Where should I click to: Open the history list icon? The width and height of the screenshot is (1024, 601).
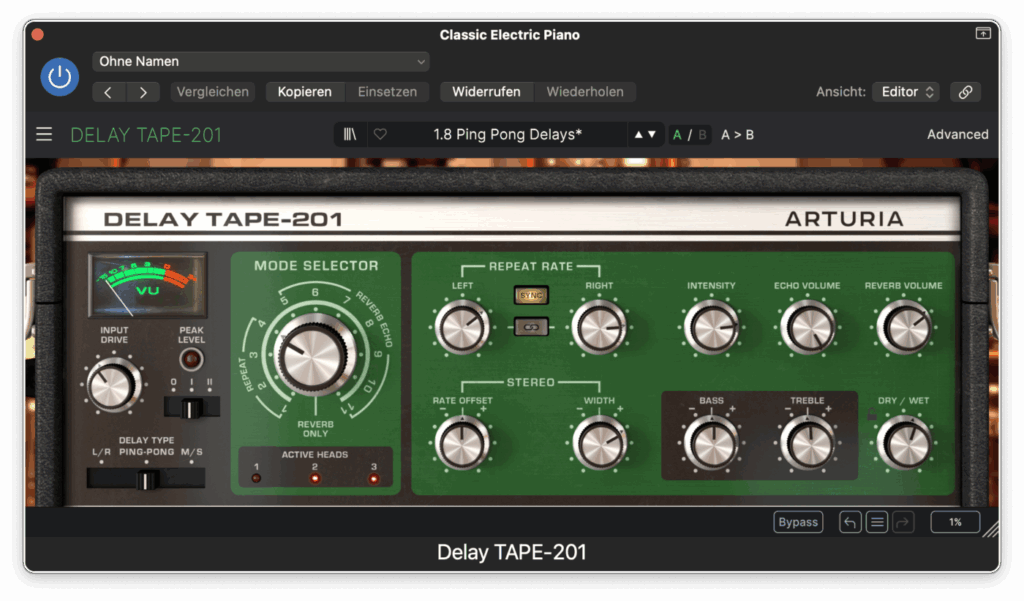pos(877,522)
